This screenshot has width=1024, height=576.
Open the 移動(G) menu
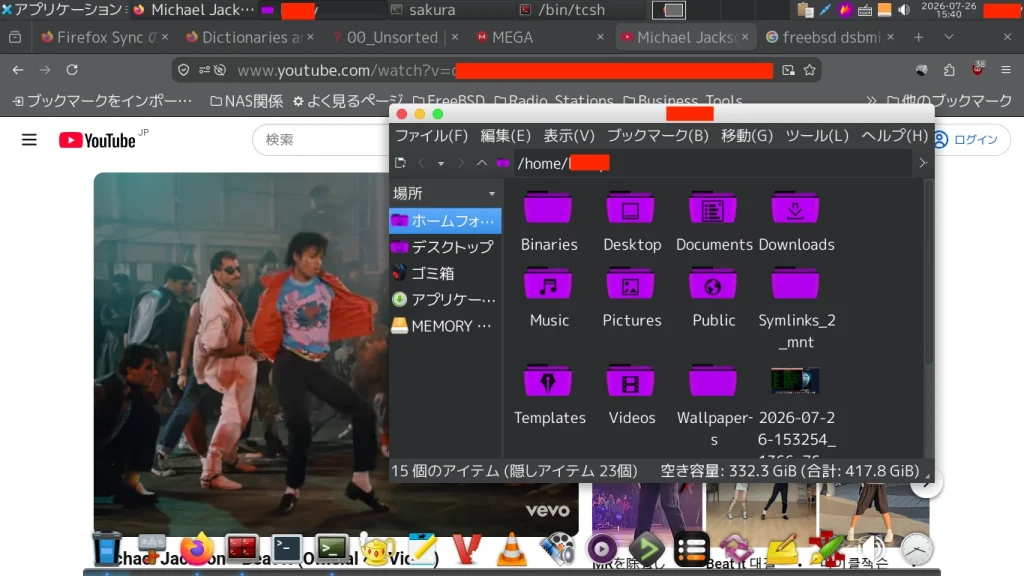point(747,135)
